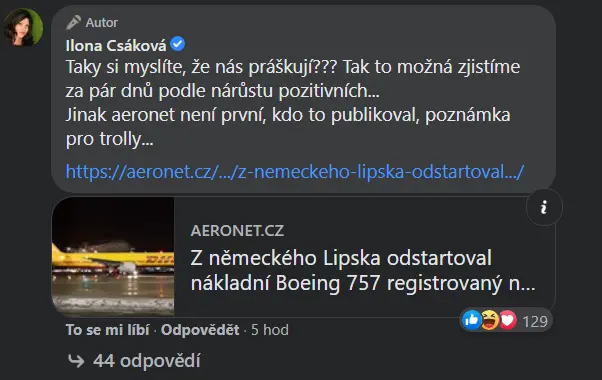Open the '5 hod' timestamp link
Image resolution: width=602 pixels, height=380 pixels.
(270, 330)
